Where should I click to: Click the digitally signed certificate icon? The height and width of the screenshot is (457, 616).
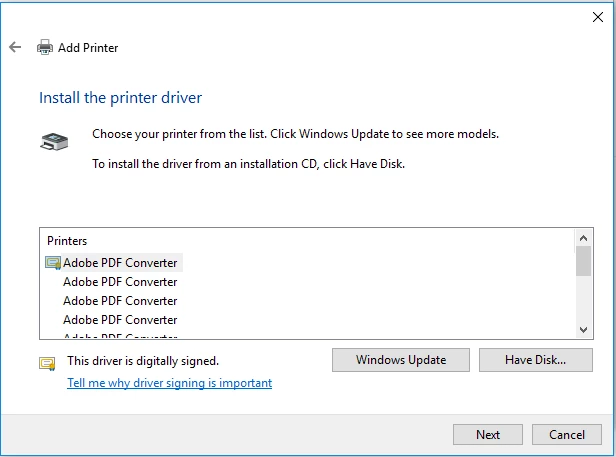pyautogui.click(x=47, y=363)
